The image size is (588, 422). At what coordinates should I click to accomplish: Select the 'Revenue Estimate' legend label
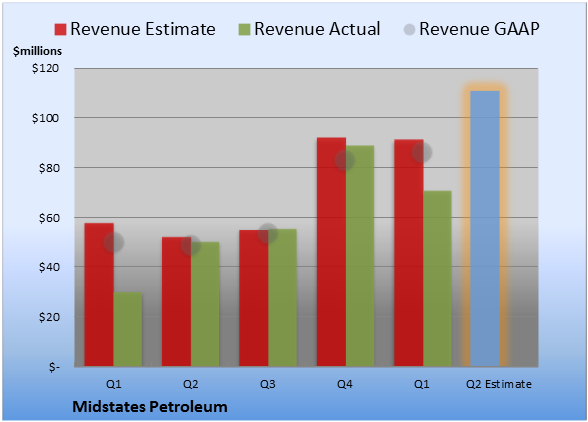[143, 29]
